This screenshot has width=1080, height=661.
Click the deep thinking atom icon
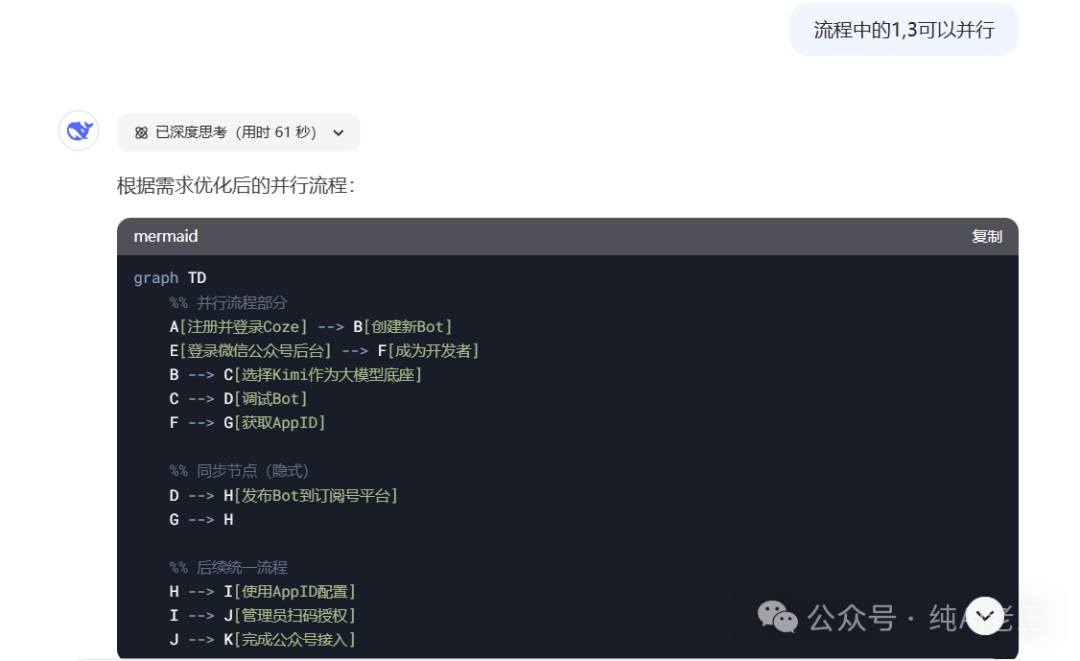click(141, 133)
